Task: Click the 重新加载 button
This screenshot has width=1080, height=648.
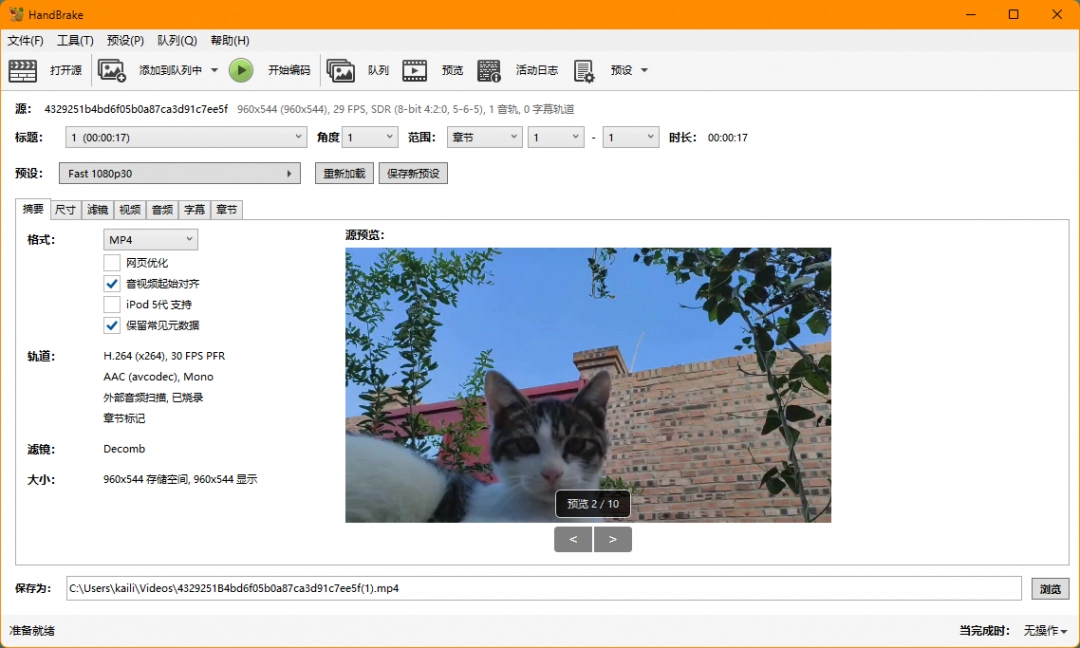Action: (344, 173)
